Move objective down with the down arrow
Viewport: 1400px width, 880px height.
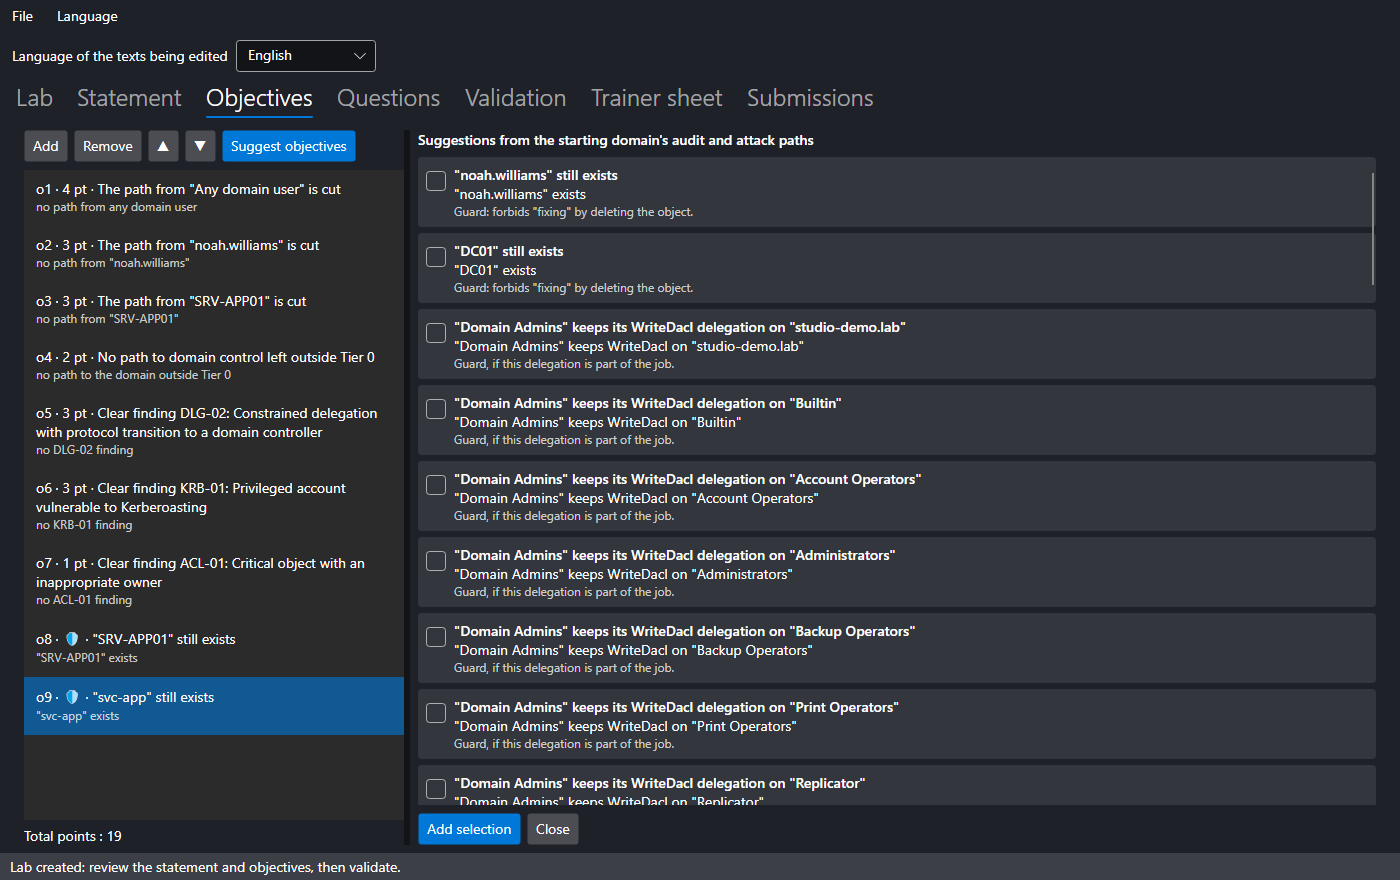(x=200, y=146)
